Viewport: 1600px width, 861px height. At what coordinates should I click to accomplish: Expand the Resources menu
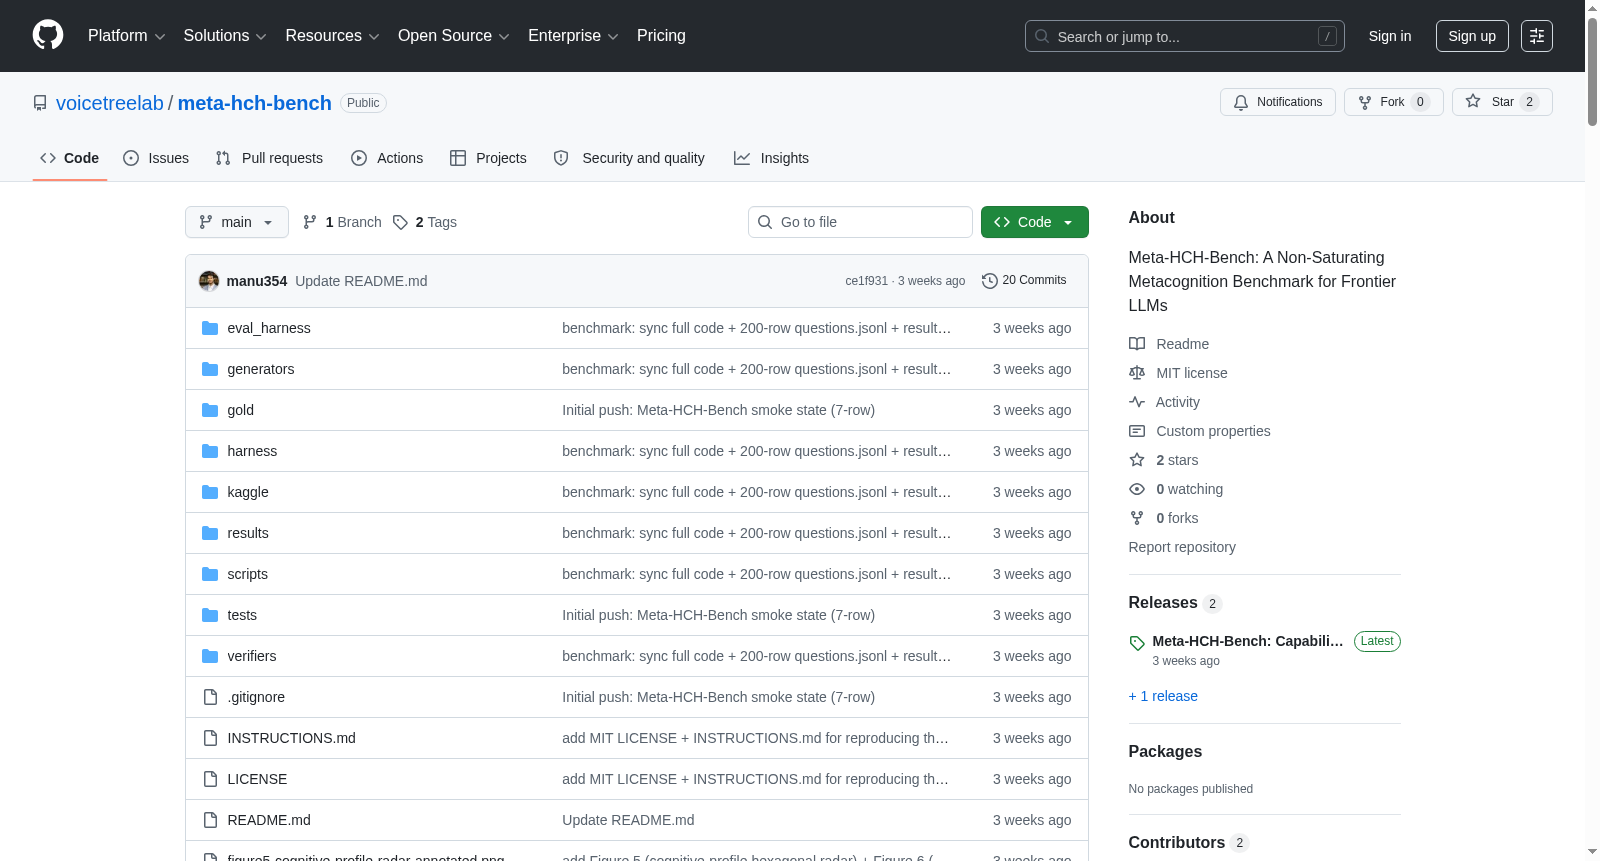tap(332, 36)
